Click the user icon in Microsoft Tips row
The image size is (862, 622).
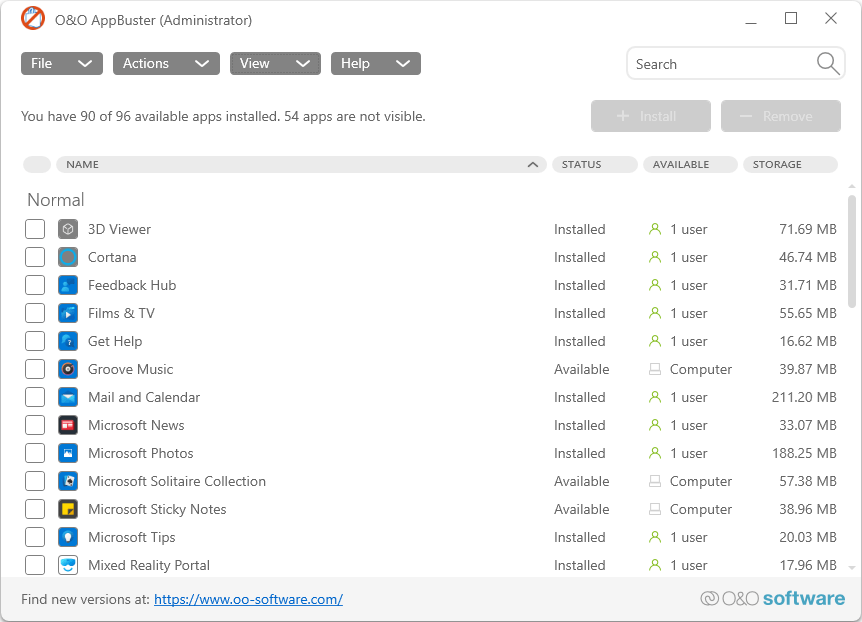coord(655,537)
